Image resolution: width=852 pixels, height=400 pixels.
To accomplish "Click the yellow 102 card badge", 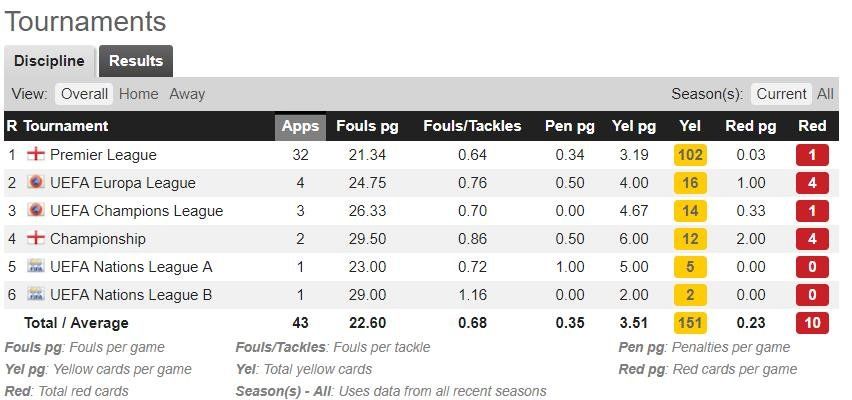I will (690, 155).
